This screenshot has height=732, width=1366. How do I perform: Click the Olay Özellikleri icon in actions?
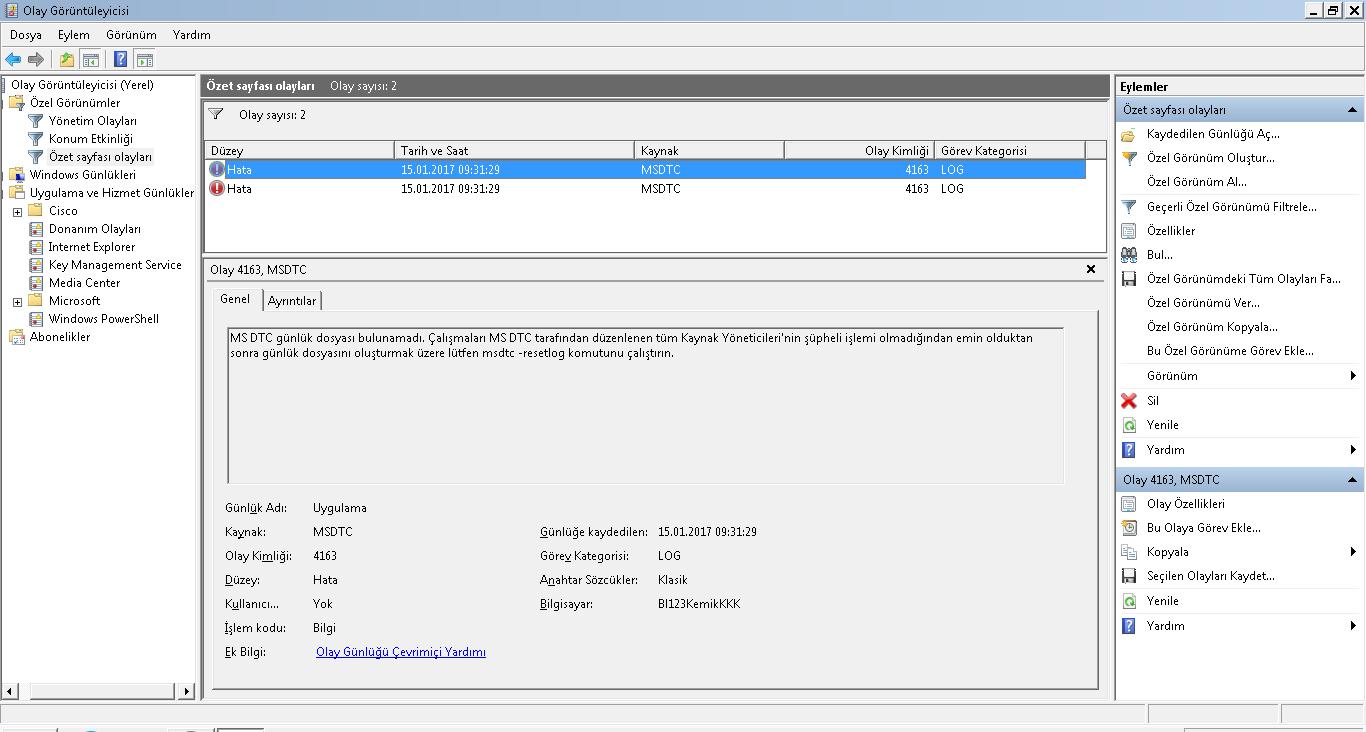click(1129, 504)
